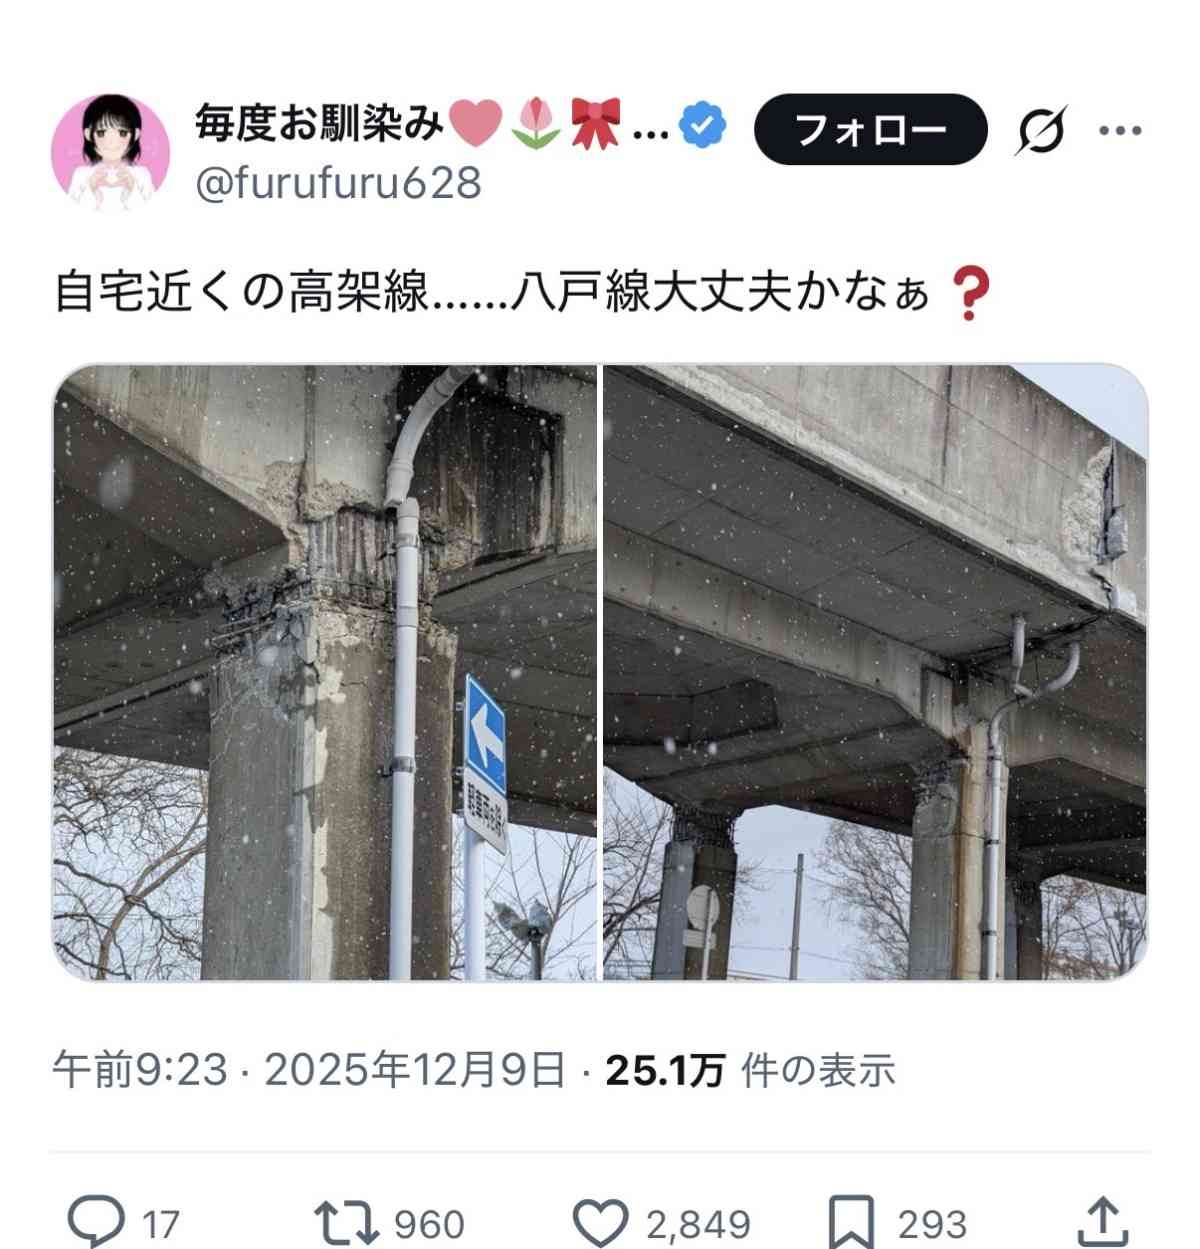
Task: Click the 25.1万 view count
Action: tap(665, 1071)
